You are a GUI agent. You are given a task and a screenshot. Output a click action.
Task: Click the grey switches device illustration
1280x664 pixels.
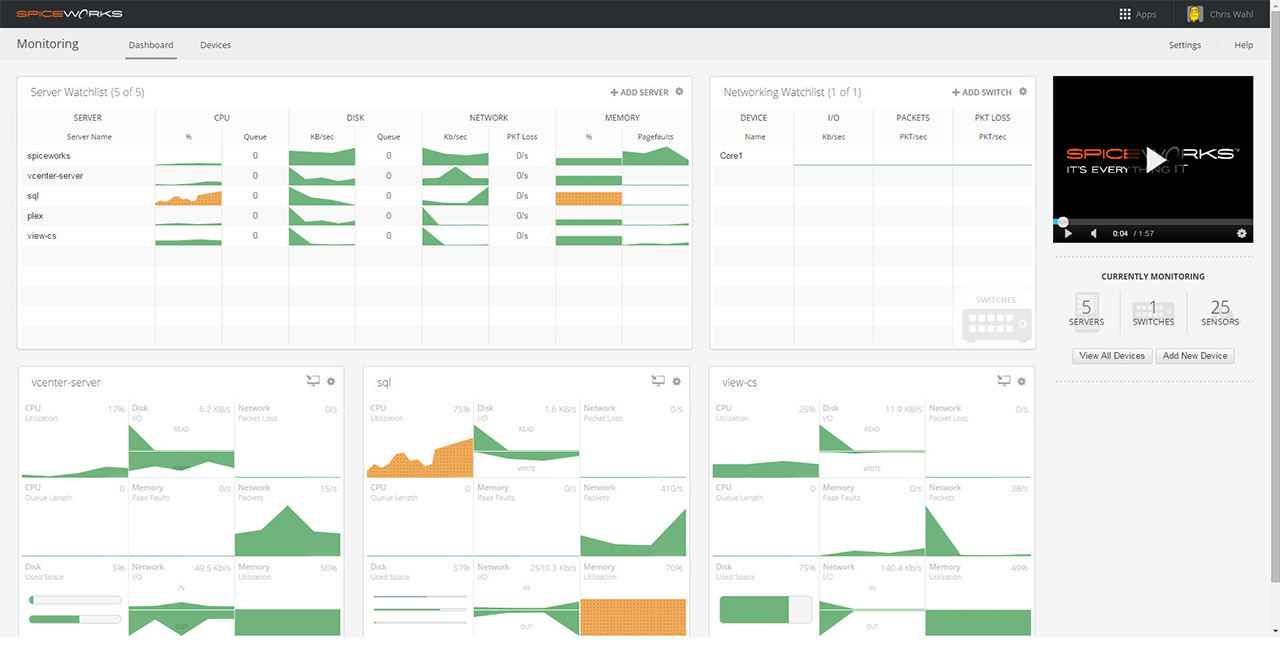click(997, 324)
